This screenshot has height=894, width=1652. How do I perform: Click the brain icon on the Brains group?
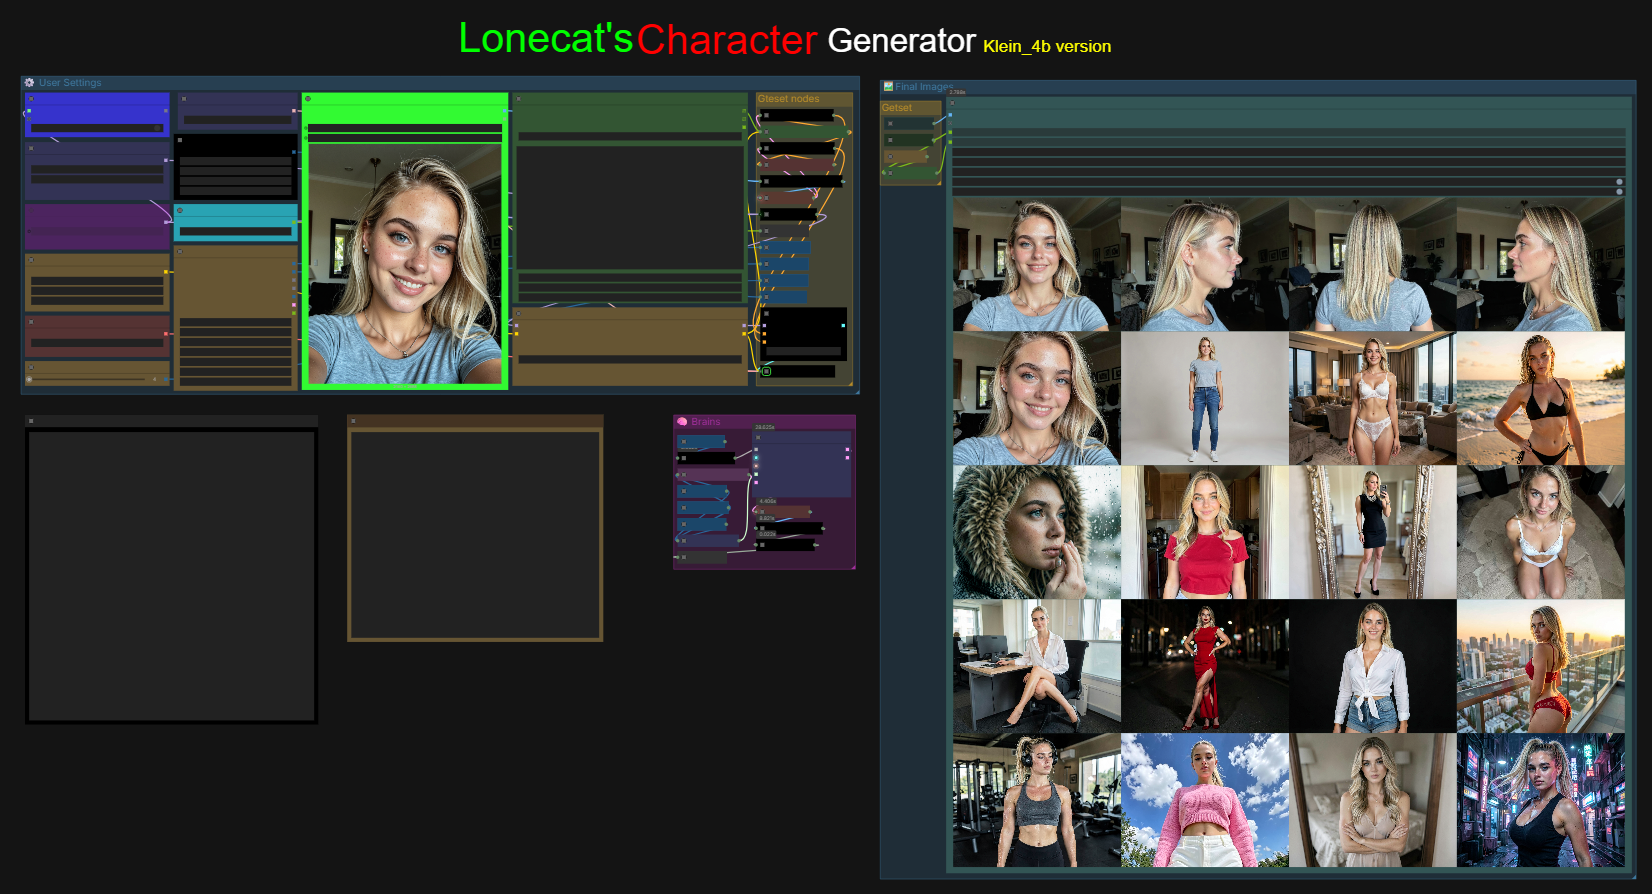682,422
